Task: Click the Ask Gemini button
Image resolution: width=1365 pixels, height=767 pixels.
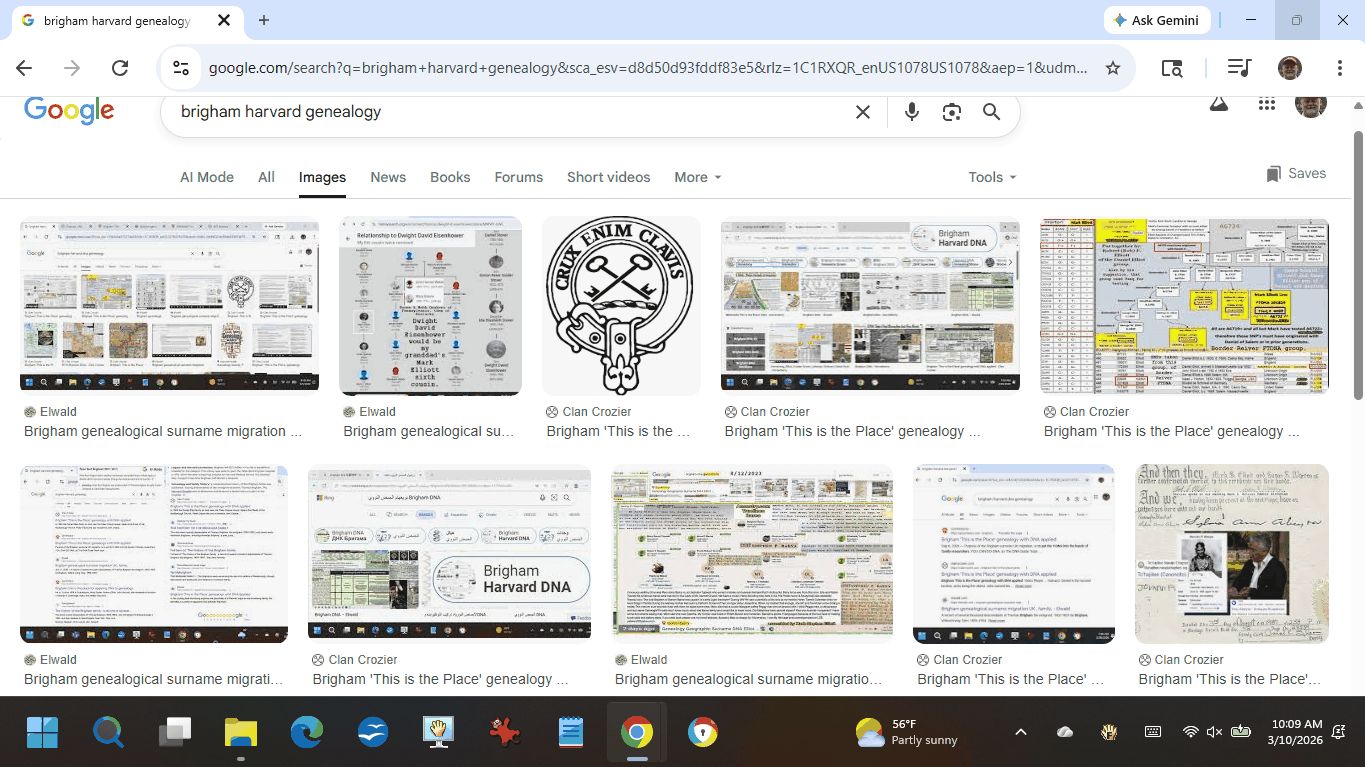Action: [x=1158, y=20]
